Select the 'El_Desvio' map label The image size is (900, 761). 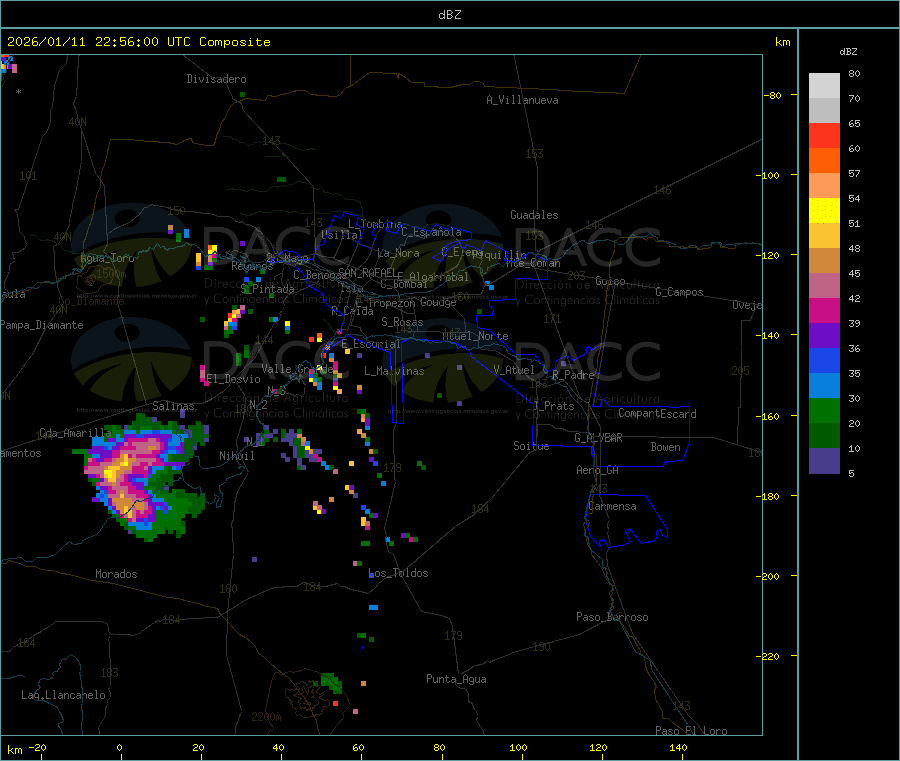click(234, 379)
